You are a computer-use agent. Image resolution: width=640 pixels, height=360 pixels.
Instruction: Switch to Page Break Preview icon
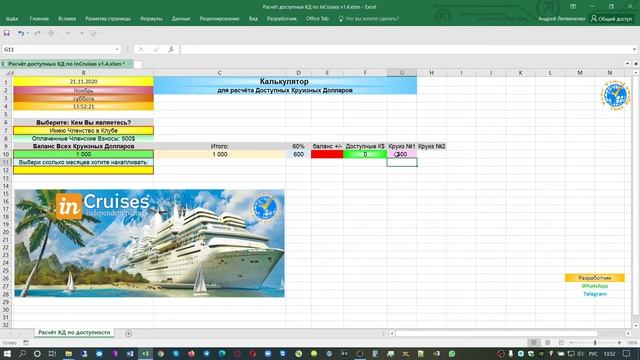coord(561,342)
